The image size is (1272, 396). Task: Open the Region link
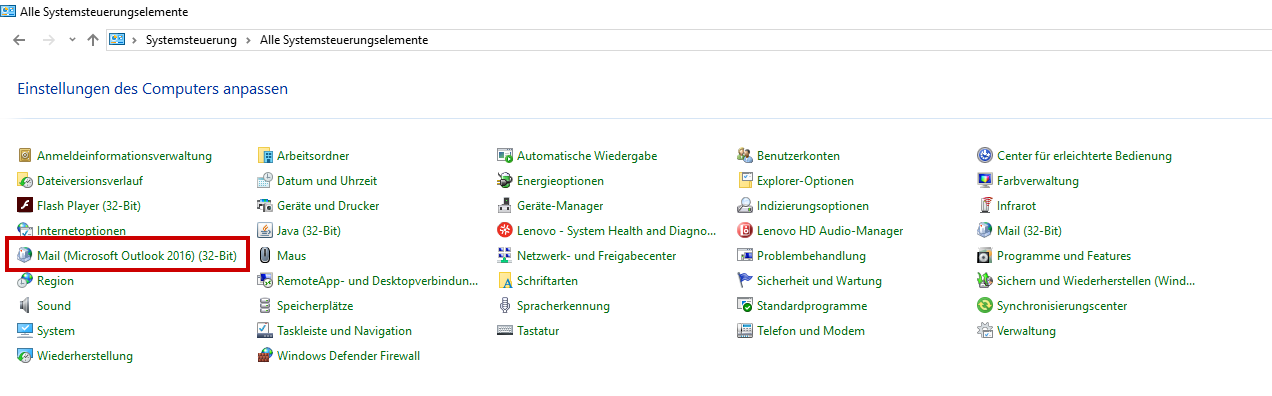coord(55,281)
